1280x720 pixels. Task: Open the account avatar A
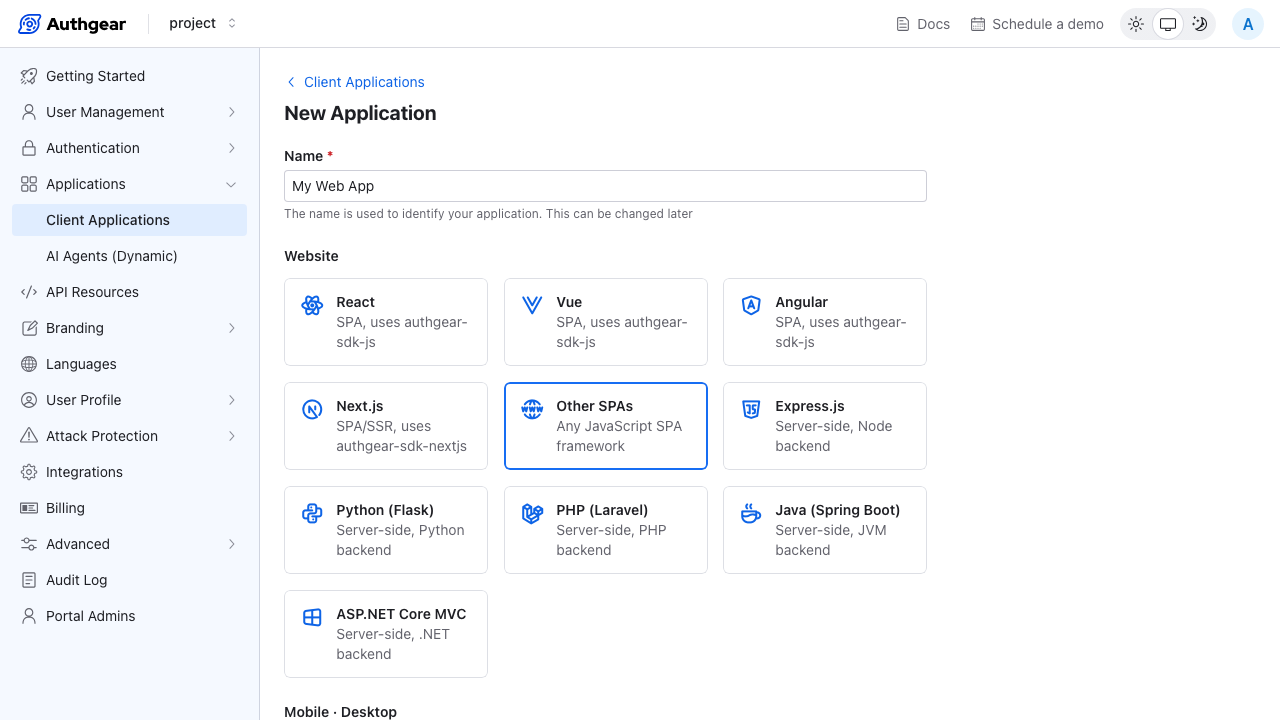coord(1248,24)
